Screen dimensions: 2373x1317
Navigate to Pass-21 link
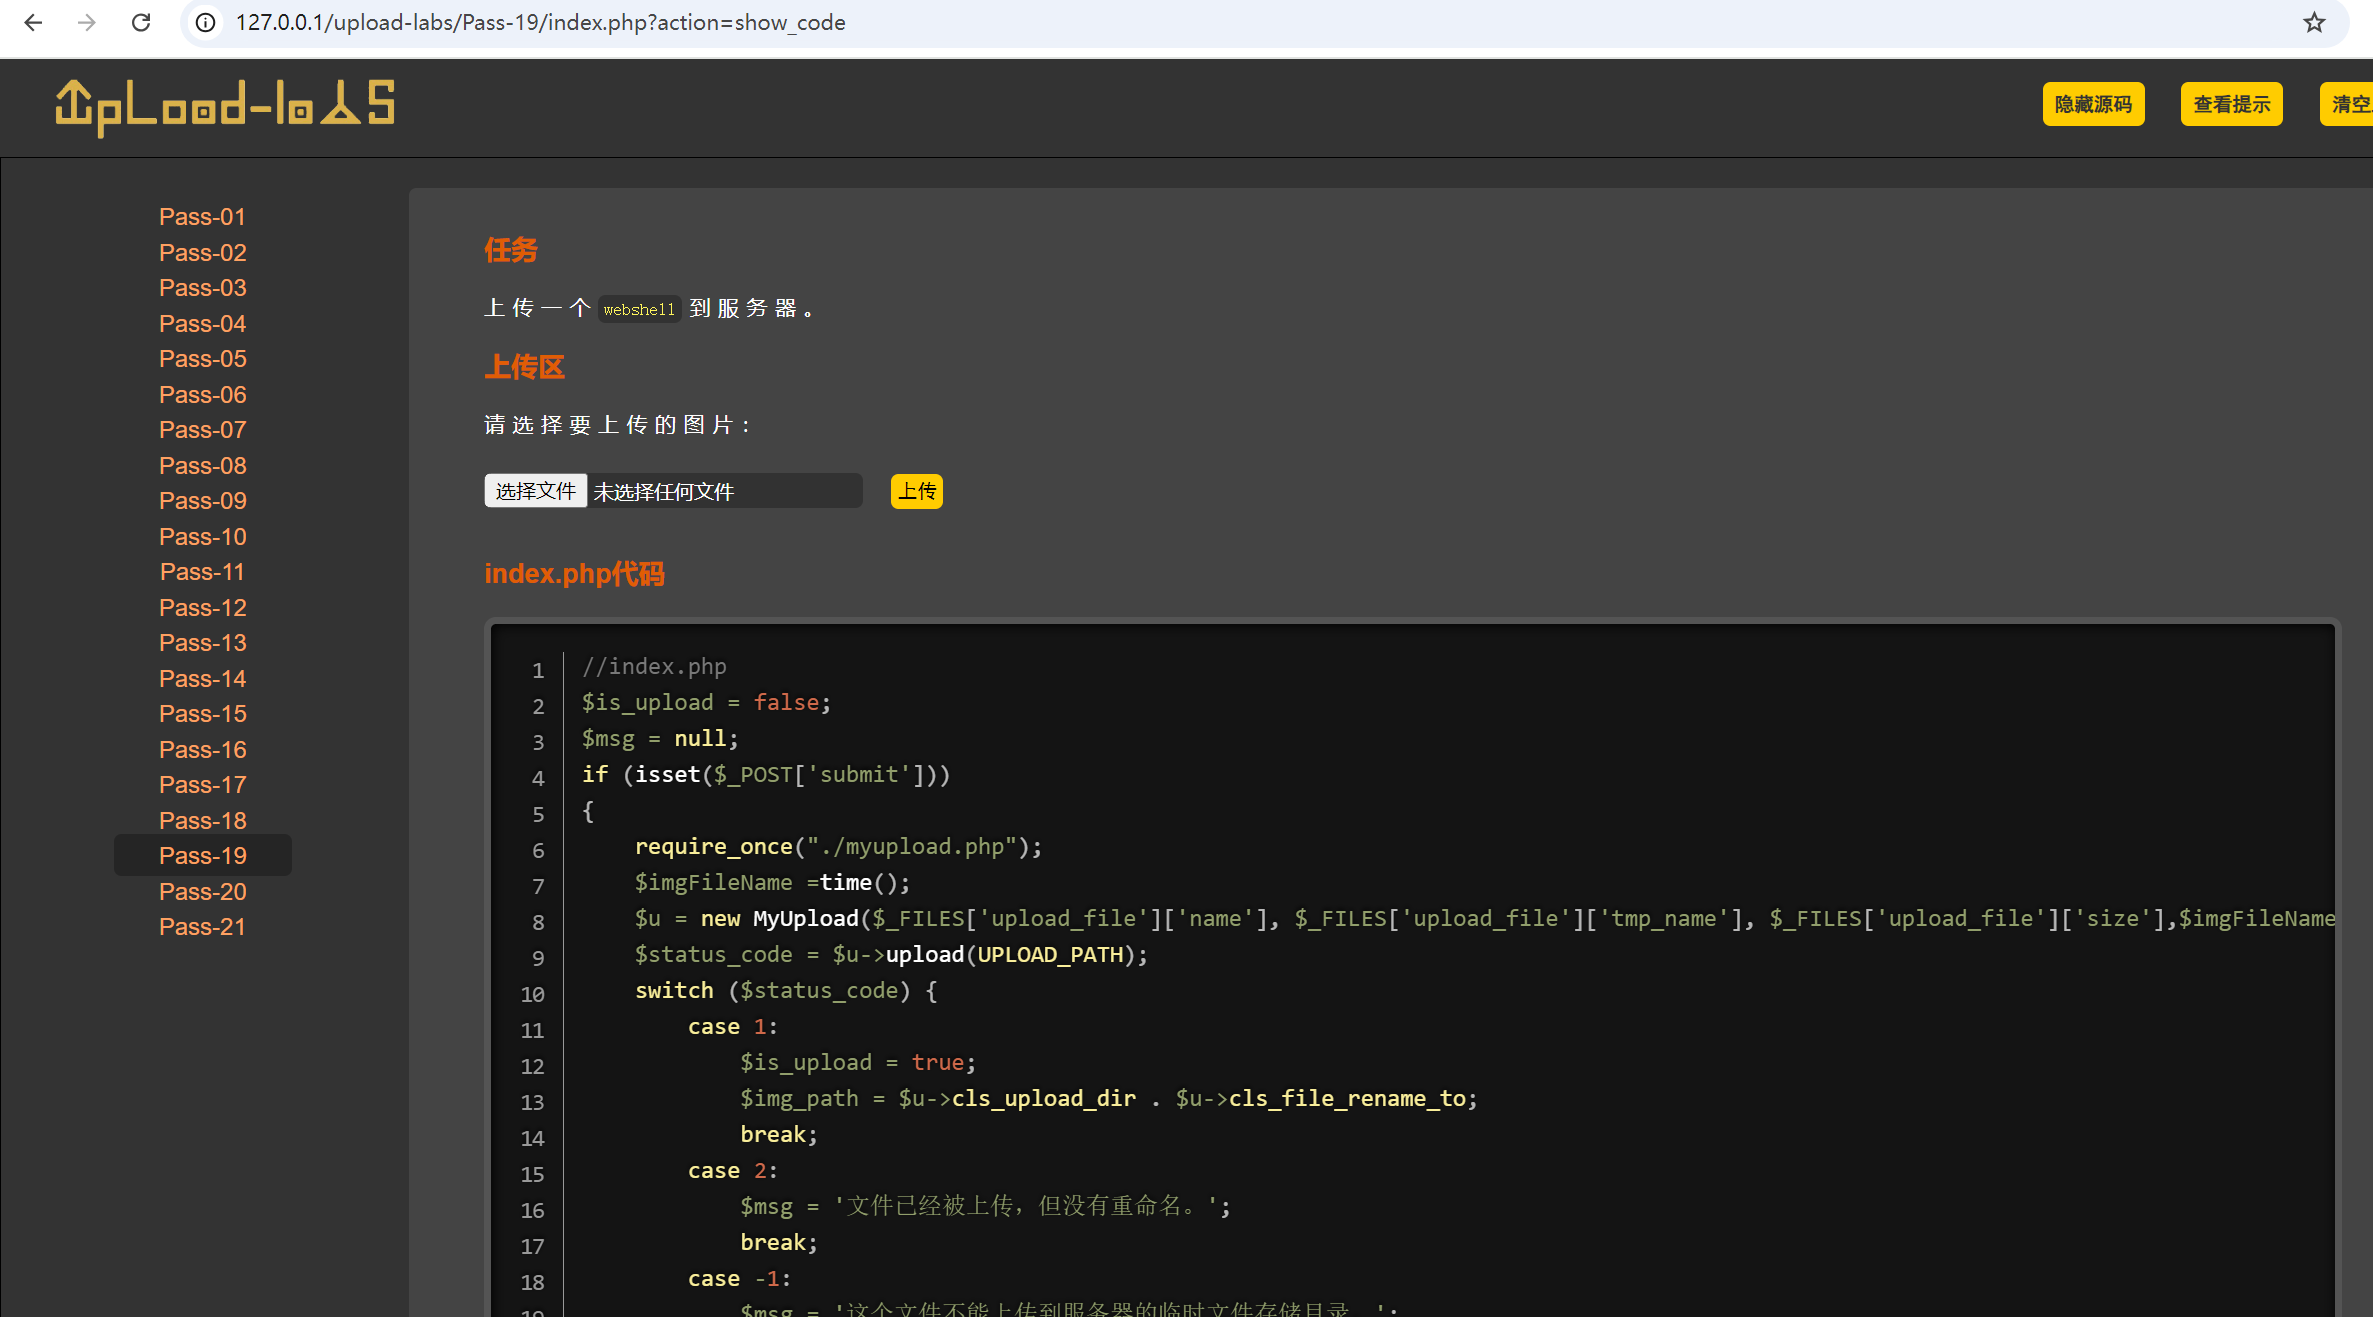202,927
